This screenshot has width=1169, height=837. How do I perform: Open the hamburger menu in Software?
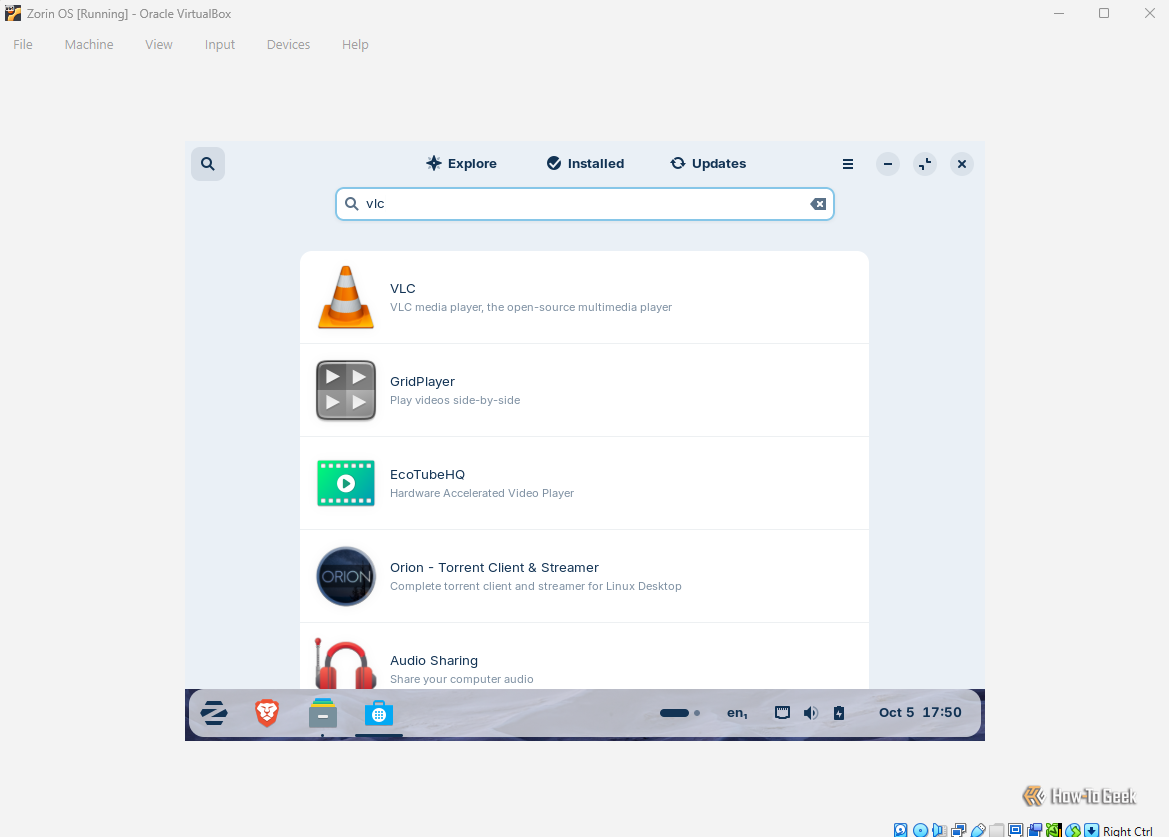click(848, 164)
